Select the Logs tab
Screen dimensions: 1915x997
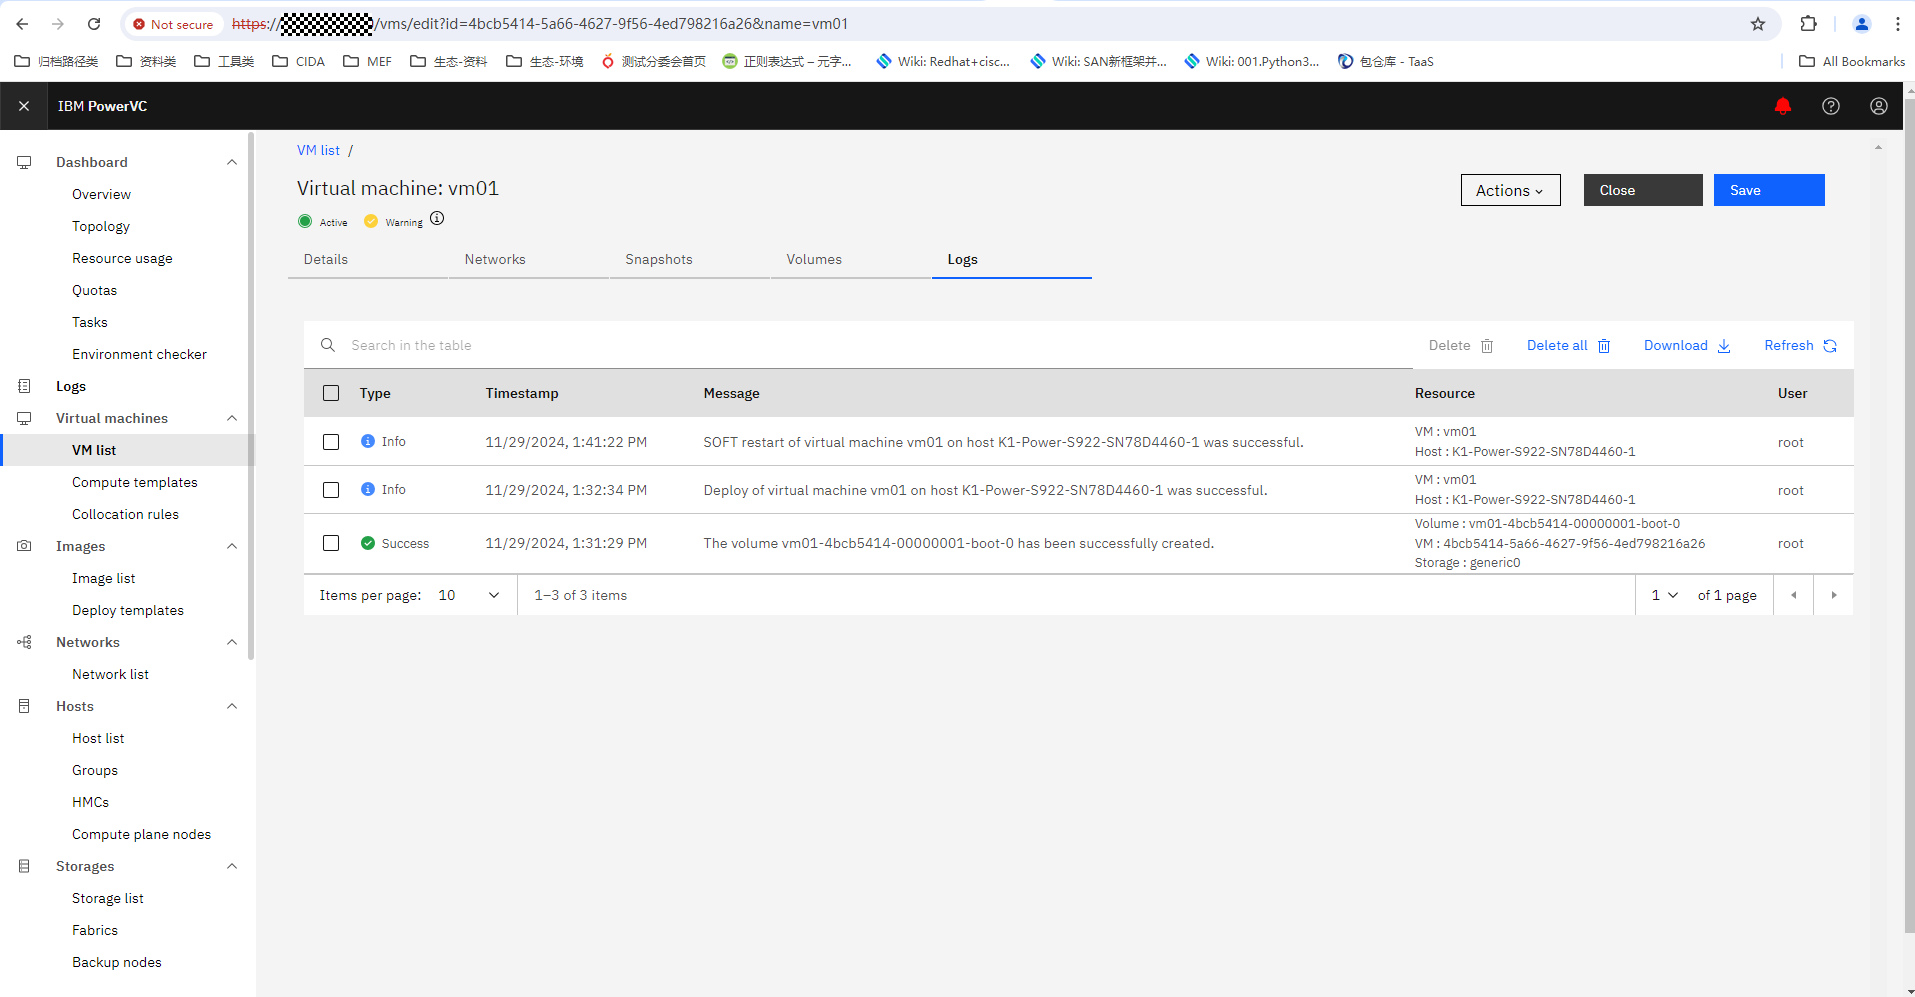tap(1012, 259)
